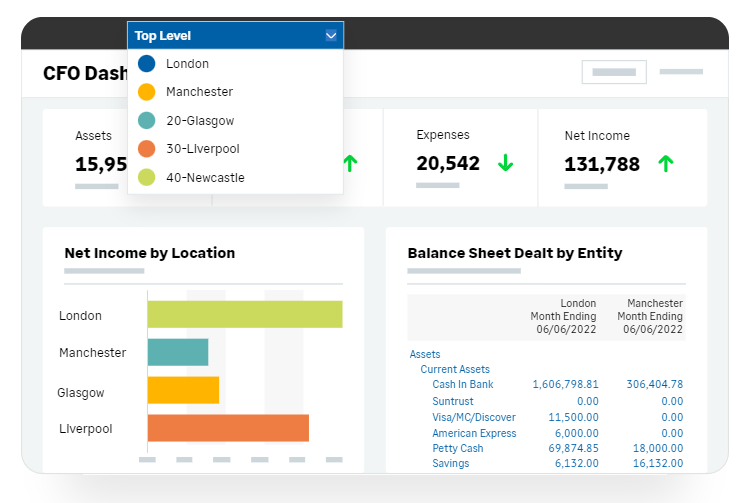
Task: Expand the Assets row in balance sheet
Action: click(x=425, y=354)
